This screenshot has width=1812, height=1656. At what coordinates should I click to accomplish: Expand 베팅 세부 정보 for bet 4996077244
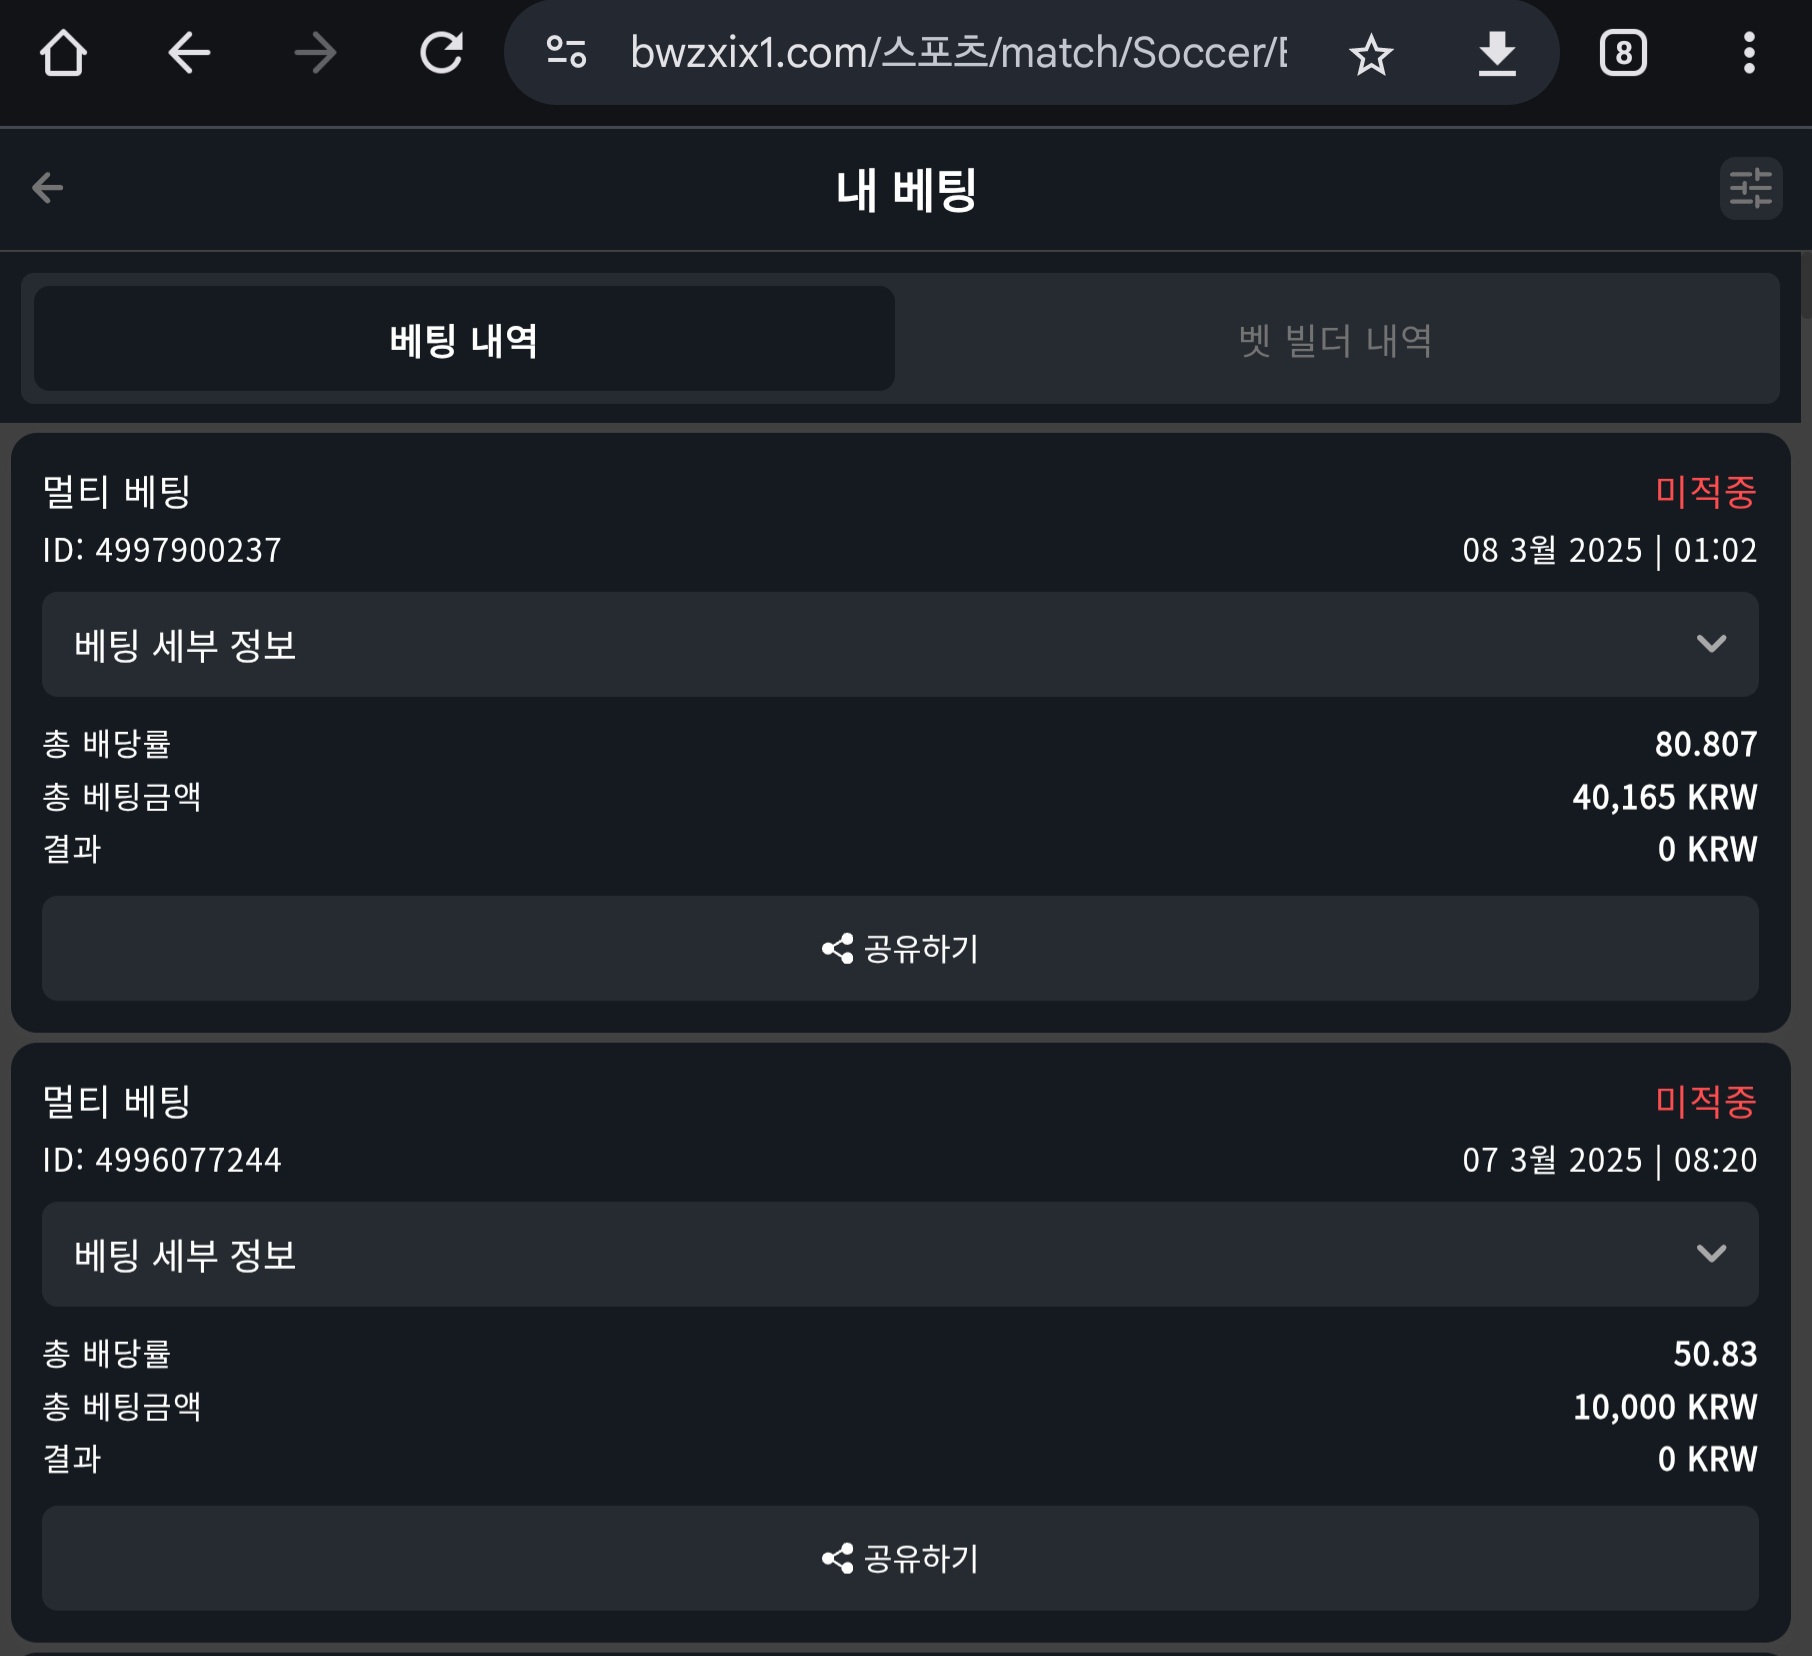coord(900,1254)
